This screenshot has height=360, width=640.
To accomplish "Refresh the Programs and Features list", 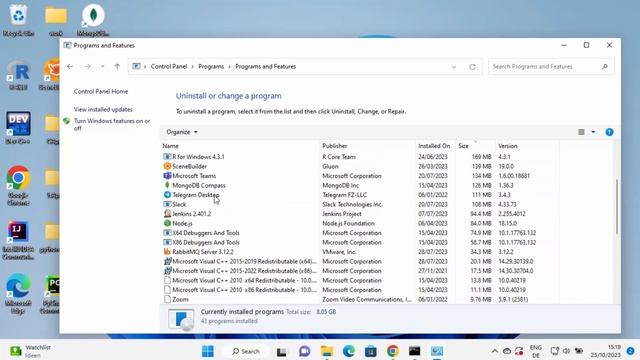I will pos(472,67).
